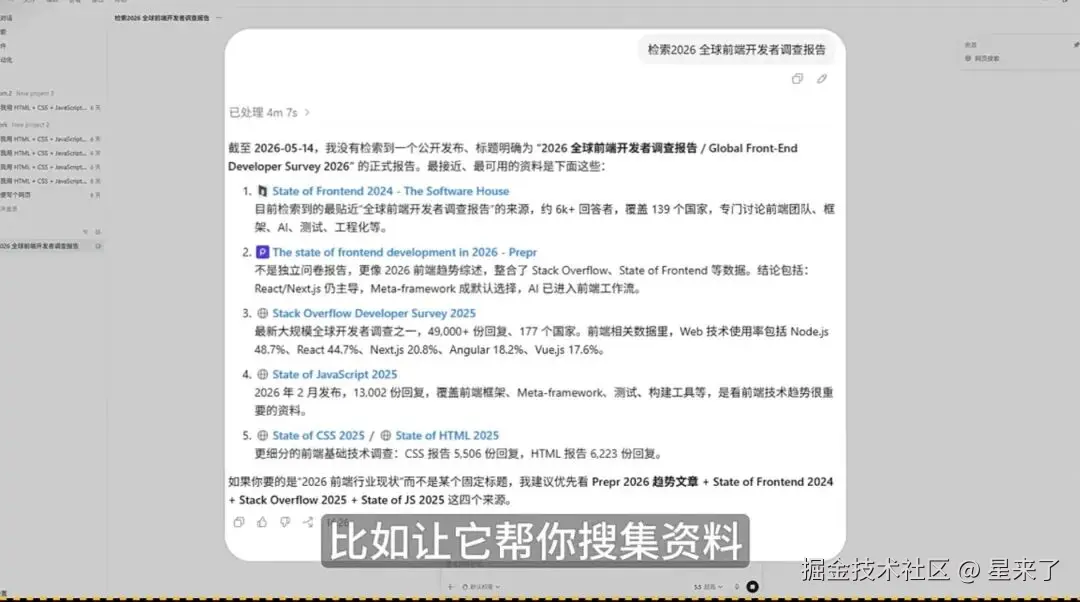
Task: Open State of Frontend 2024 - The Software House link
Action: (391, 191)
